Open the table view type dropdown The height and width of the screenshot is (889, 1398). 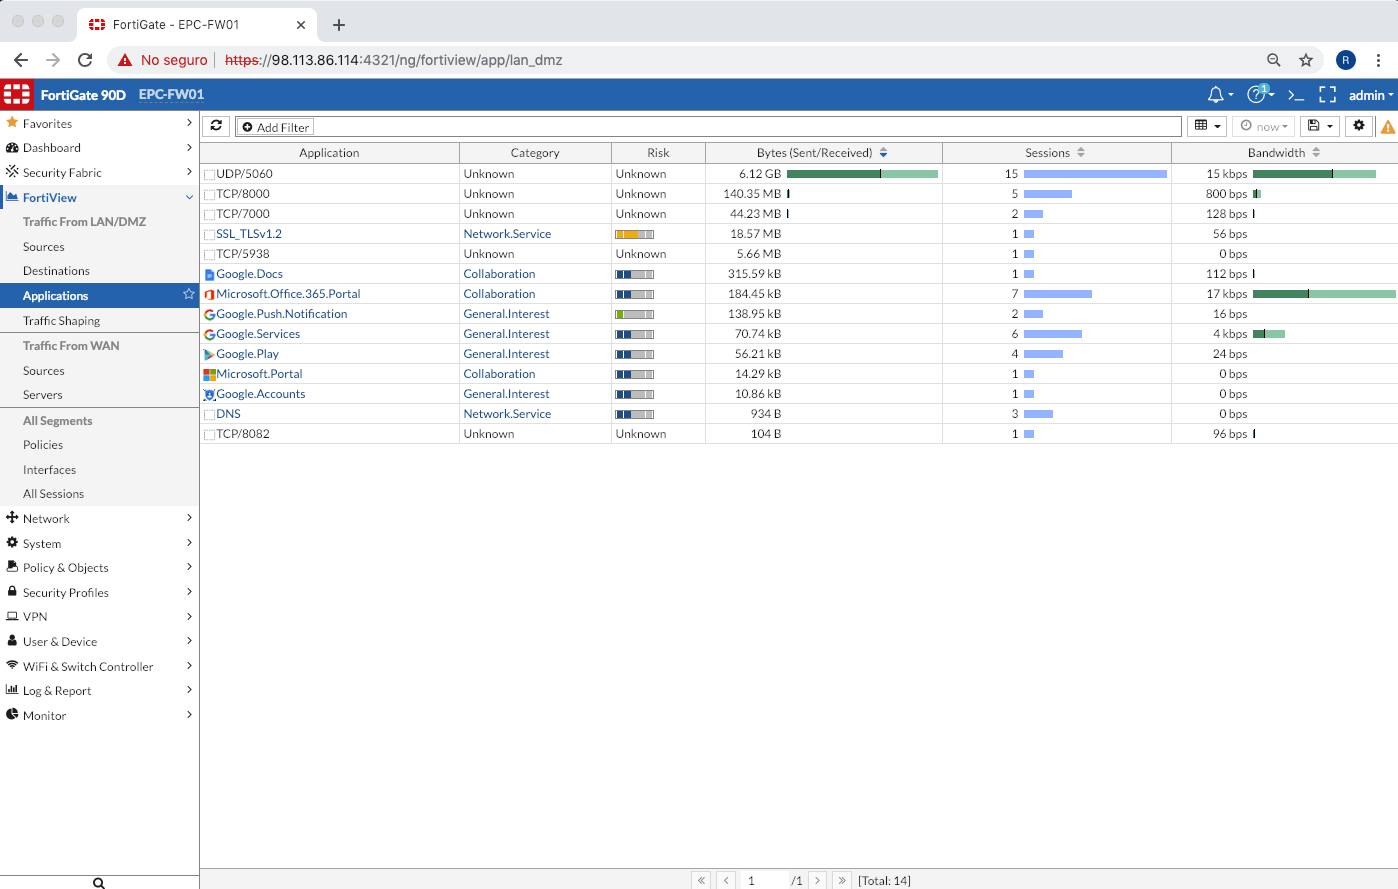1208,126
